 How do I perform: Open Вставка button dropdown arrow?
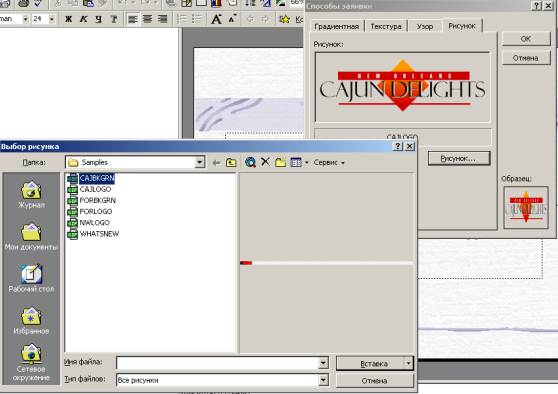tap(408, 363)
